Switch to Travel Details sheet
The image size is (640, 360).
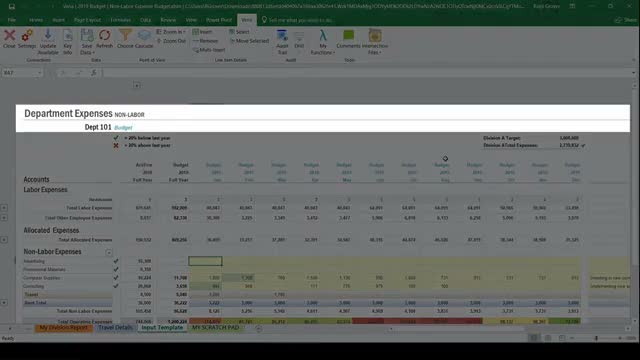point(115,328)
